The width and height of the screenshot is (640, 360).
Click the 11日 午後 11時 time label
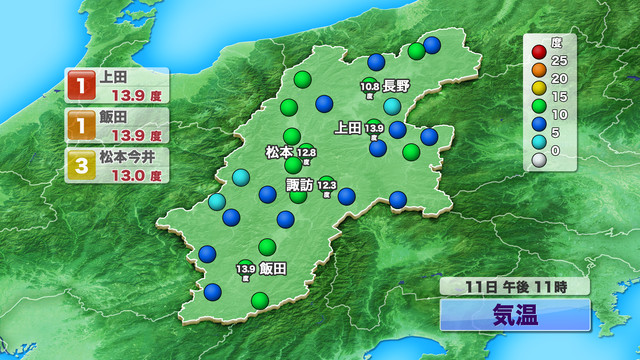(x=515, y=287)
